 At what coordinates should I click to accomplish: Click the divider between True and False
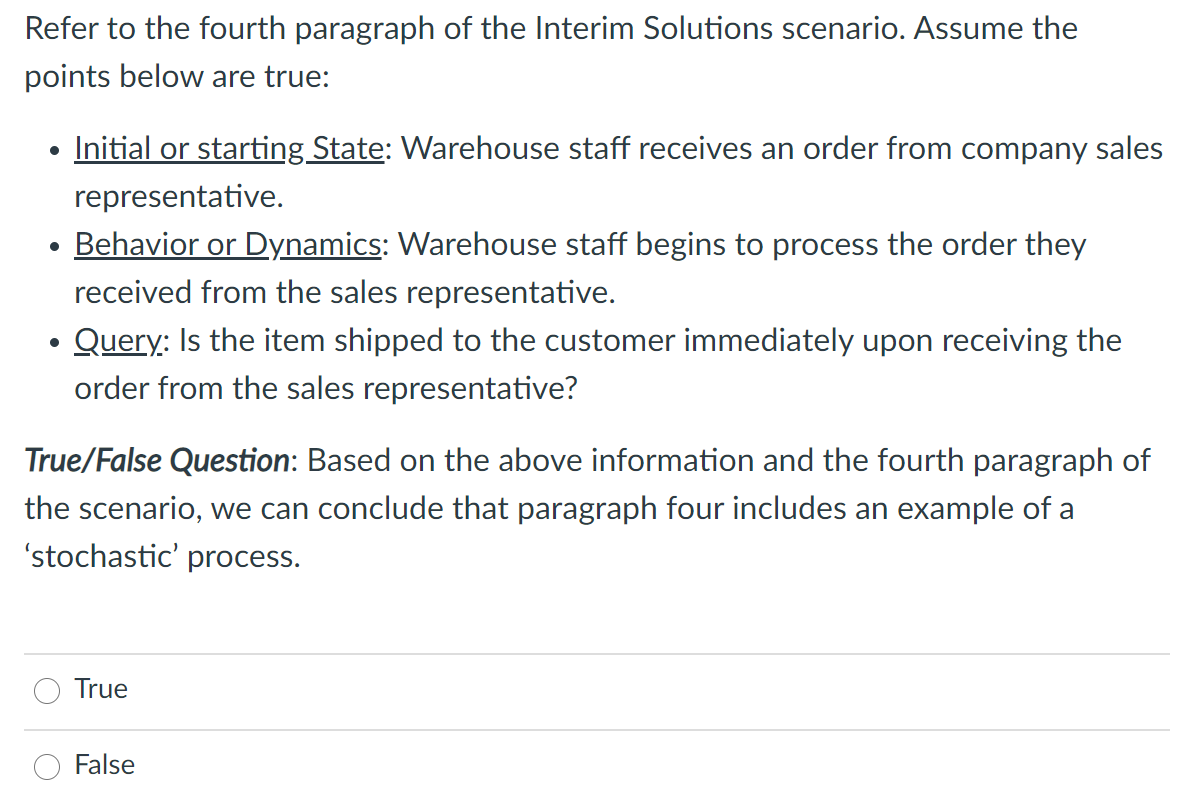tap(591, 728)
